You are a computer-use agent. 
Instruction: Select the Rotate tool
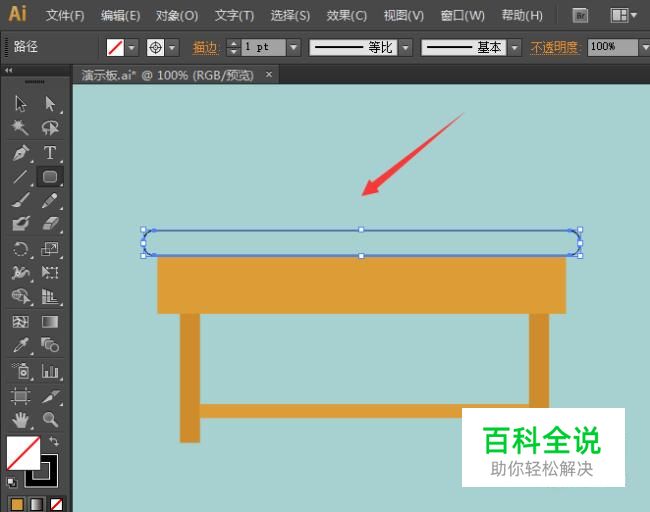point(20,249)
